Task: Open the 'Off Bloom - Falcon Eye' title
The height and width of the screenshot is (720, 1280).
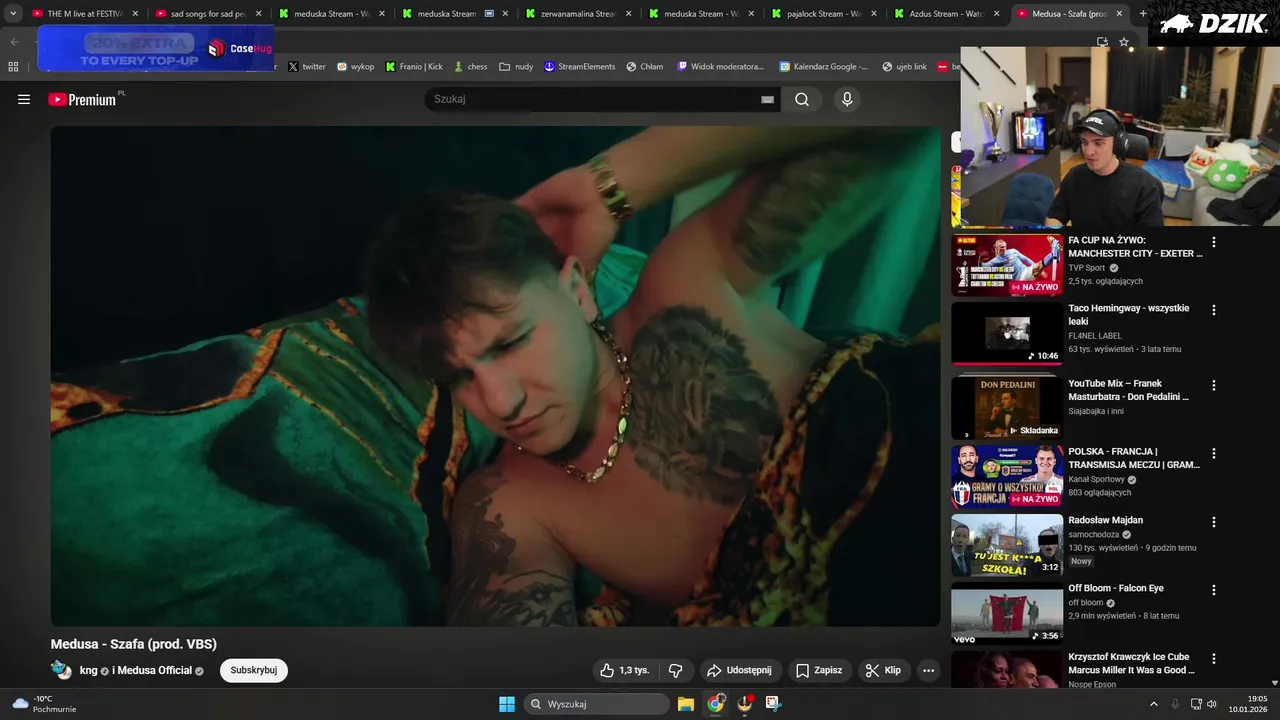Action: (x=1116, y=588)
